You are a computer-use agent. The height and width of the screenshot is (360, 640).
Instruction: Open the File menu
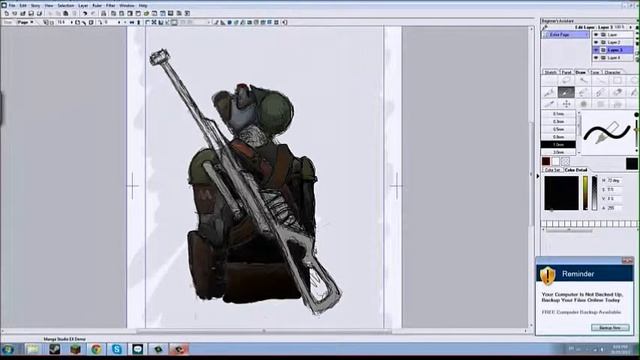(x=12, y=6)
